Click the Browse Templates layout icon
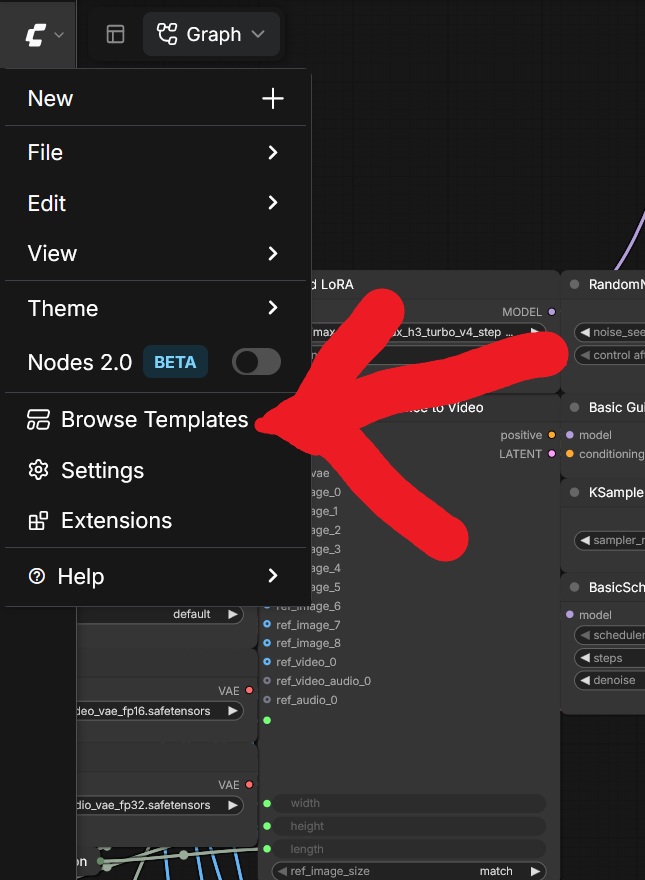 pyautogui.click(x=38, y=420)
